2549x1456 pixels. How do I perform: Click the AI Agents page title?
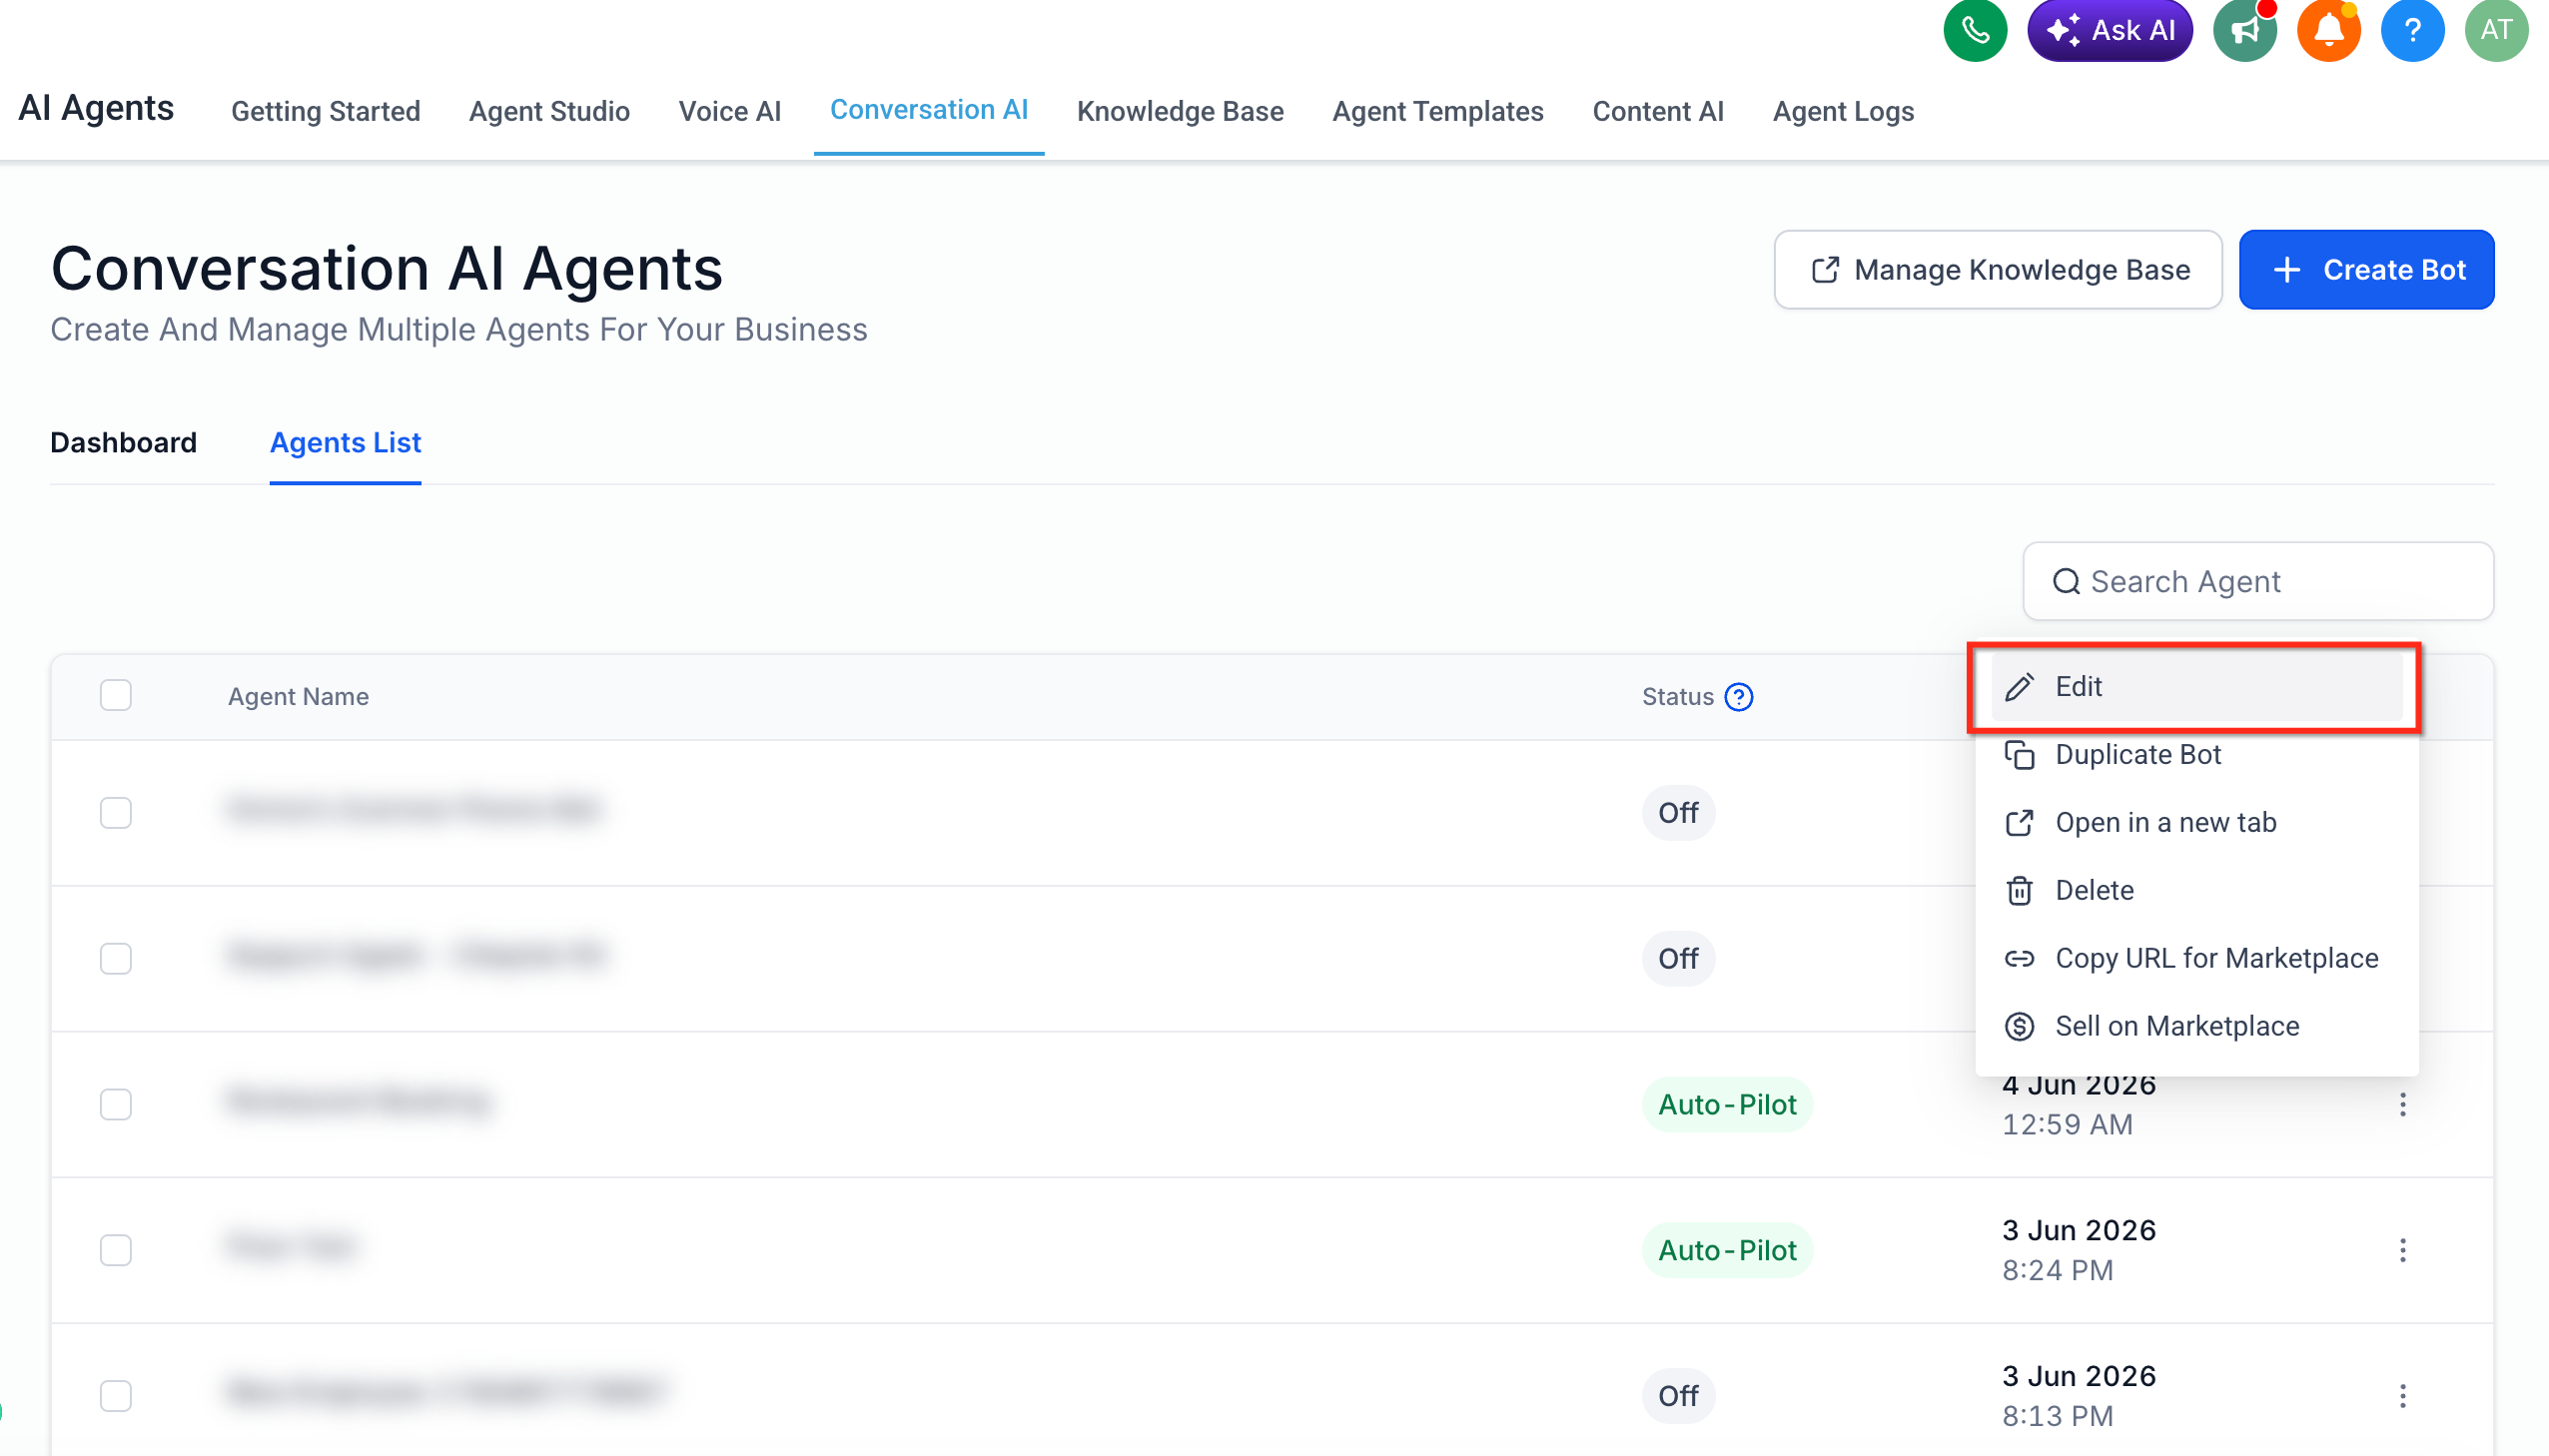click(96, 108)
